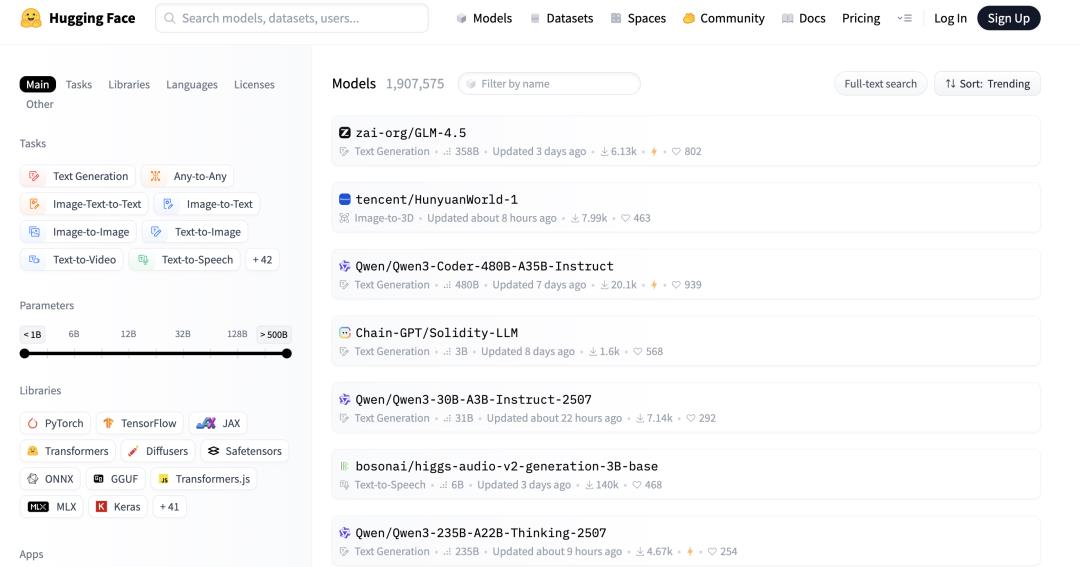Image resolution: width=1080 pixels, height=567 pixels.
Task: Click the Docs book icon in navbar
Action: tap(787, 19)
